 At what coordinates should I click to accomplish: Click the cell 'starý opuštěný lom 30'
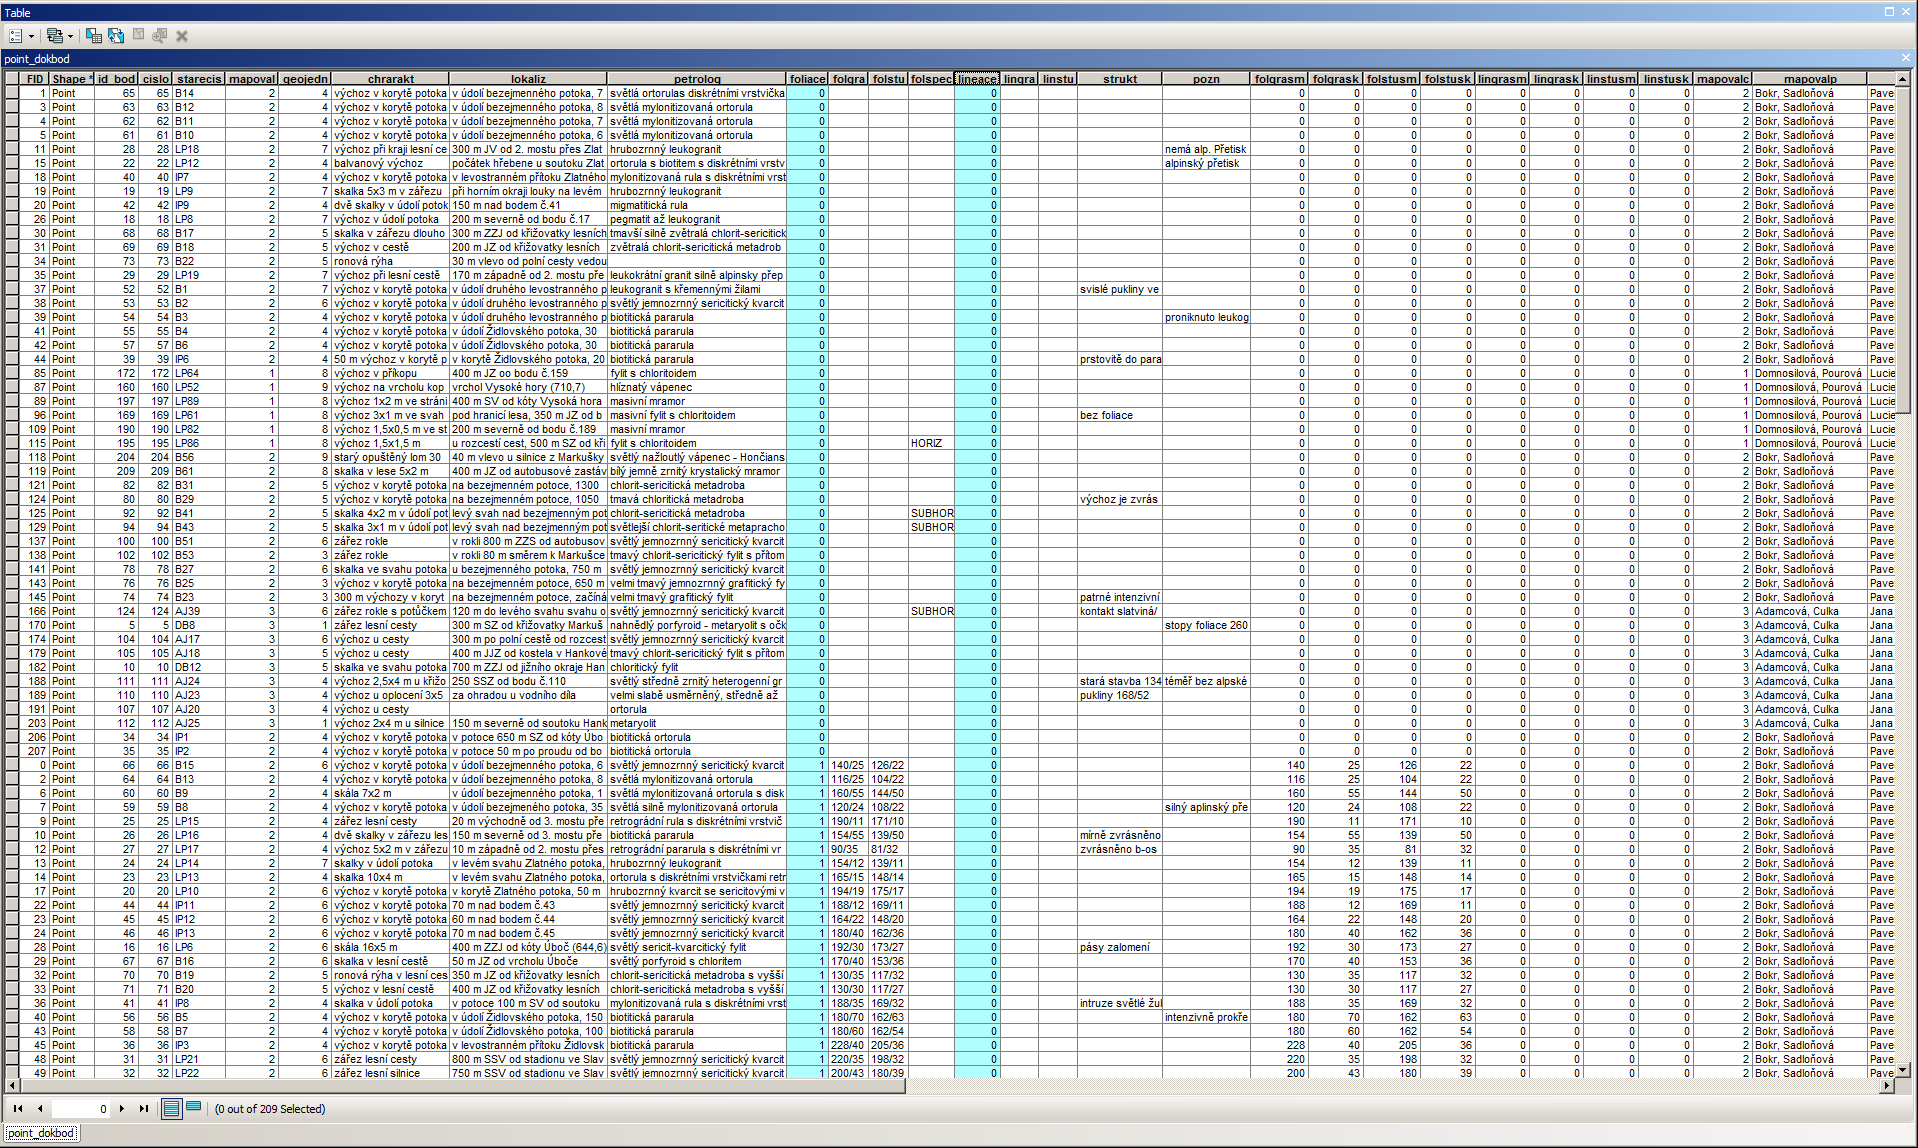point(388,457)
